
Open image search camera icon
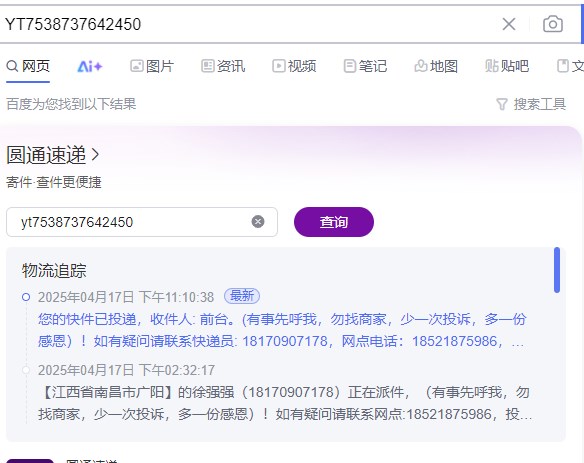(x=553, y=24)
